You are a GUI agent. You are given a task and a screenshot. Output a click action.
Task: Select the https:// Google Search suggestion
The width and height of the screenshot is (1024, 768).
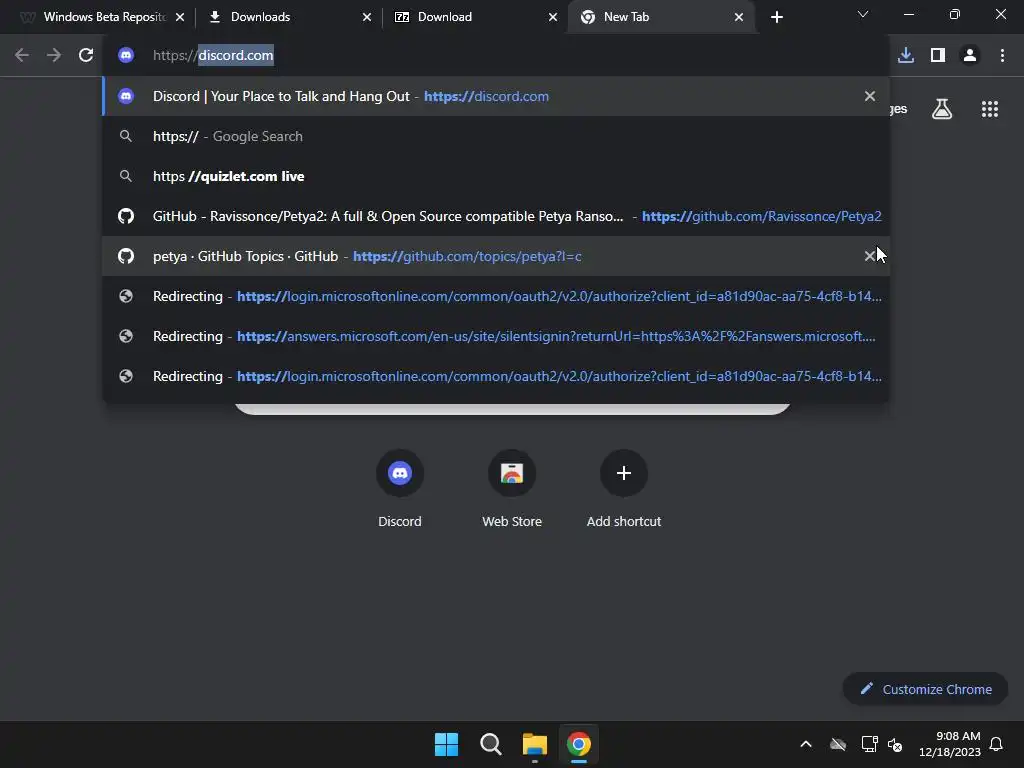pyautogui.click(x=496, y=136)
